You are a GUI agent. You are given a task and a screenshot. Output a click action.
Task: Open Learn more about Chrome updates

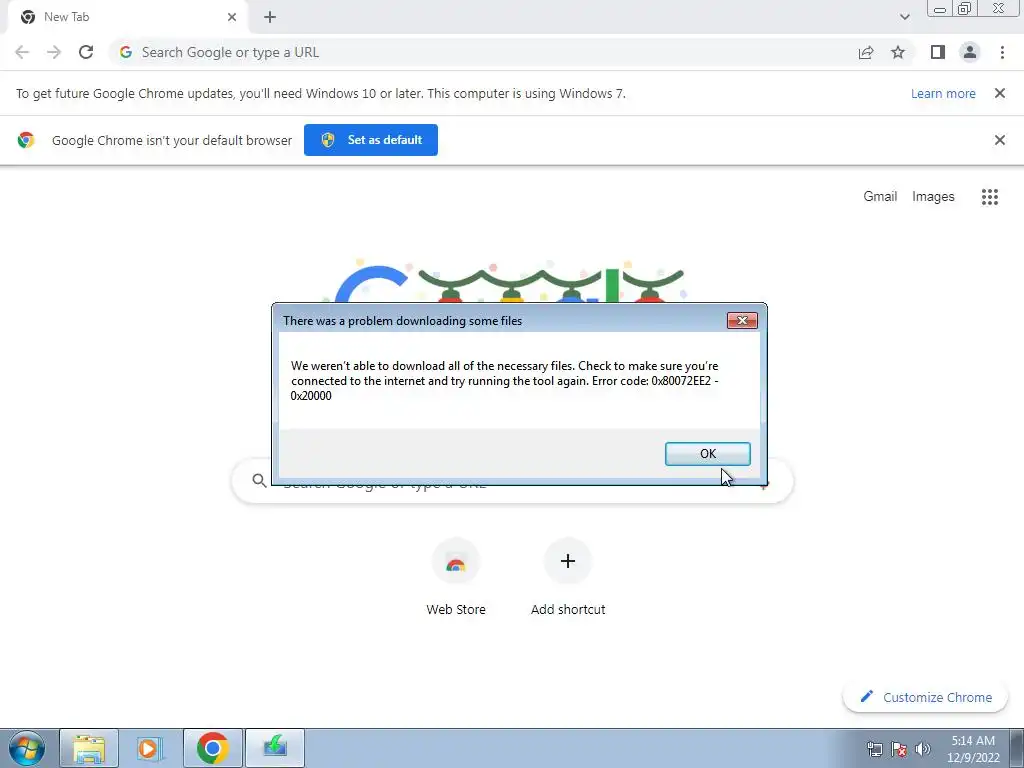(x=943, y=93)
